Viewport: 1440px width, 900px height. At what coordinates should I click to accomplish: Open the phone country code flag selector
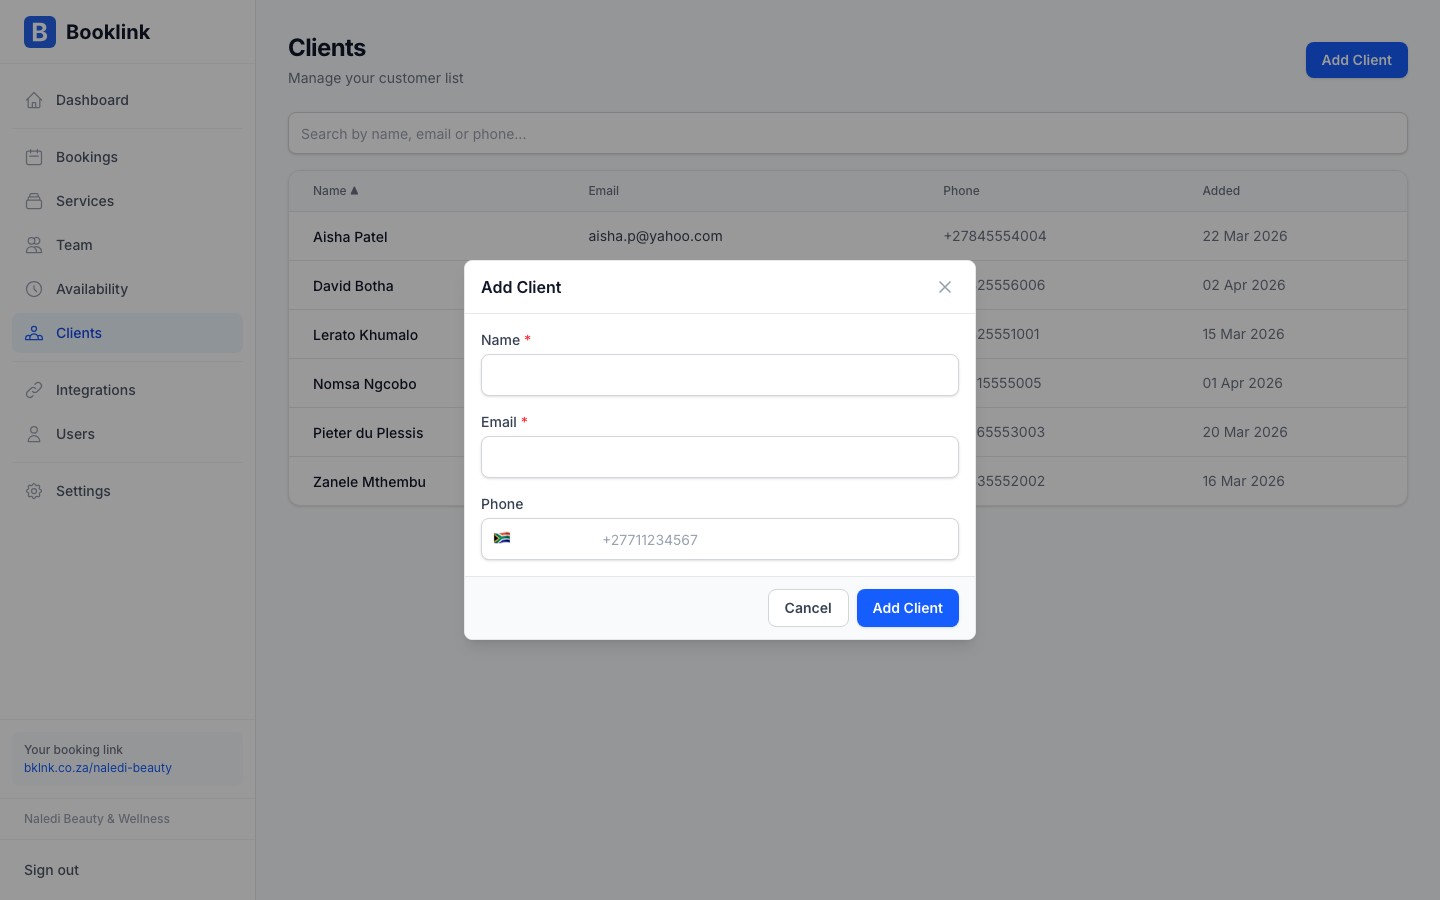point(503,538)
